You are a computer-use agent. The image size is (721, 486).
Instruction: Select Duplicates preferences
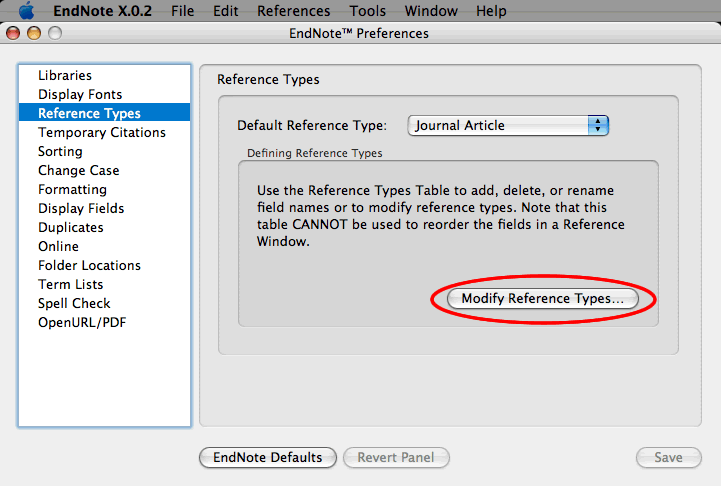pos(104,228)
